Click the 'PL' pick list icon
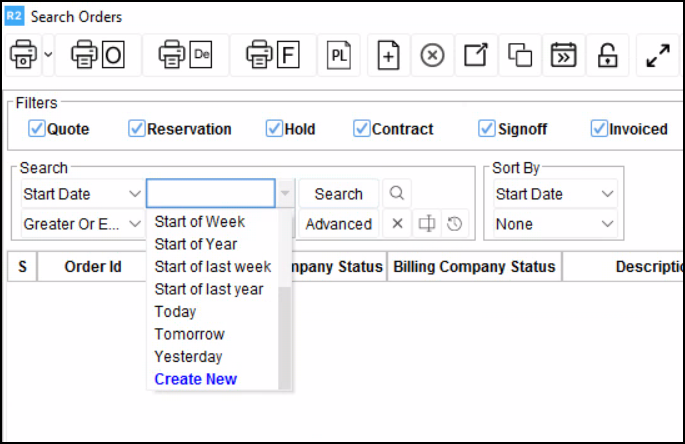 tap(338, 56)
